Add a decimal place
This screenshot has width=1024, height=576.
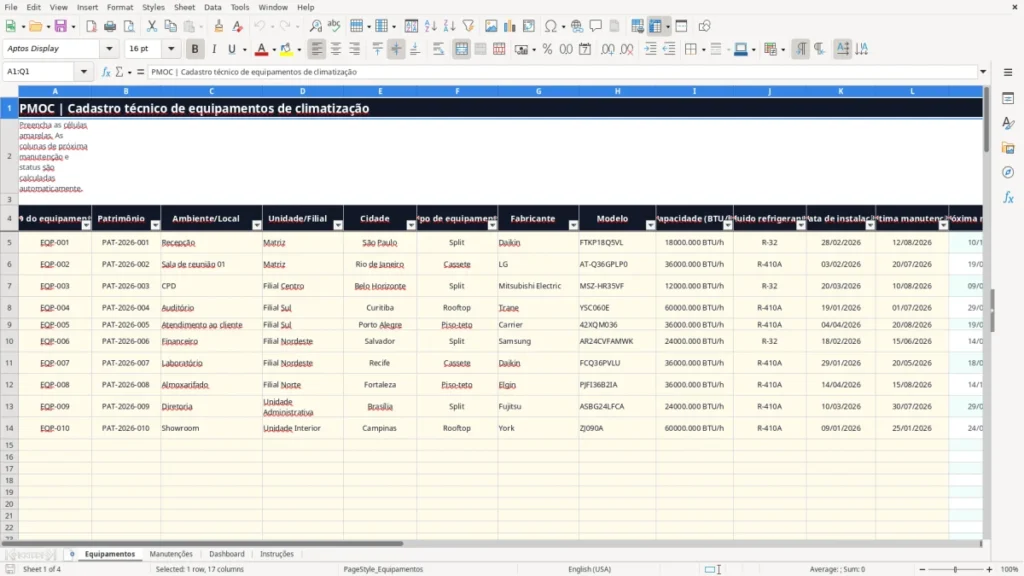coord(608,49)
